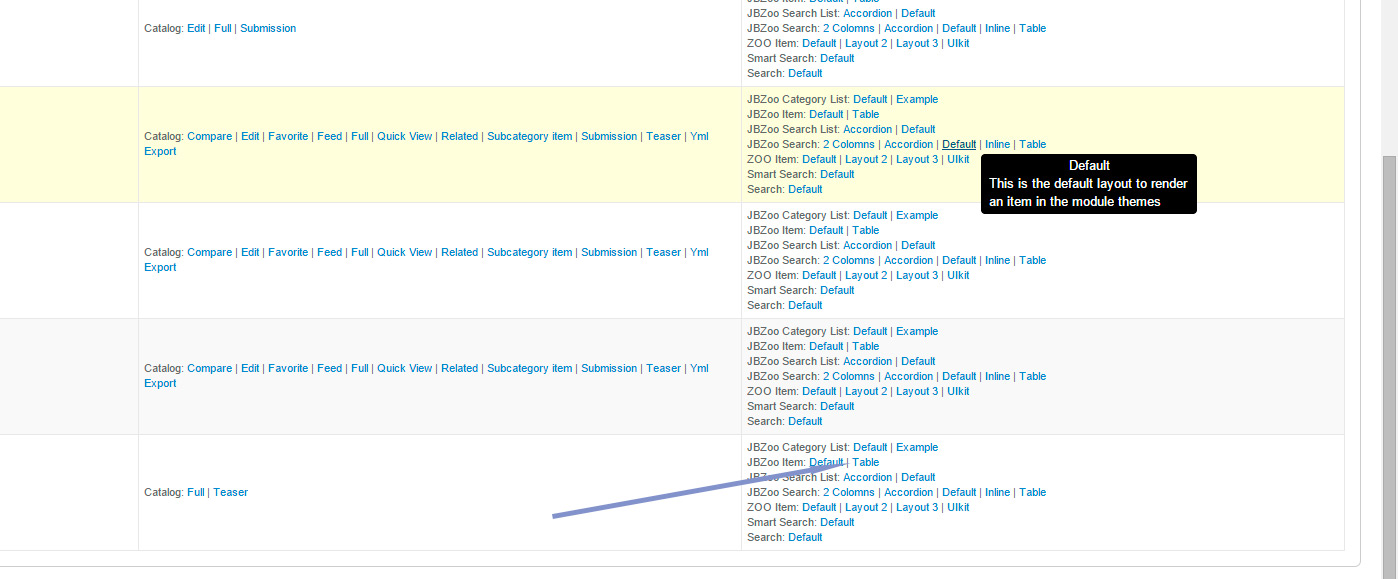This screenshot has width=1398, height=579.
Task: Open Teaser link in the Full/Teaser catalog row
Action: tap(230, 492)
